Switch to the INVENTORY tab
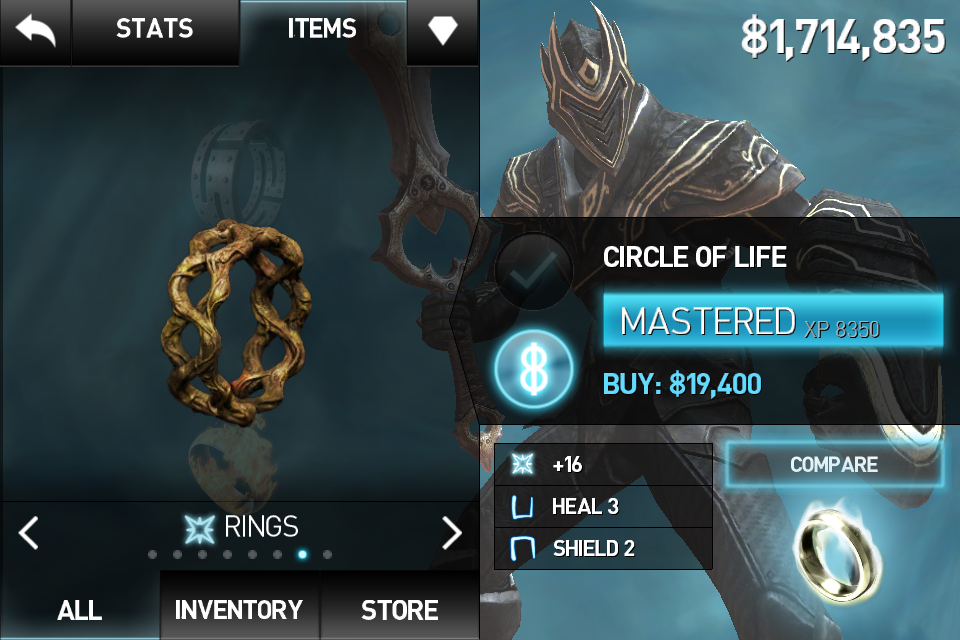 tap(239, 610)
